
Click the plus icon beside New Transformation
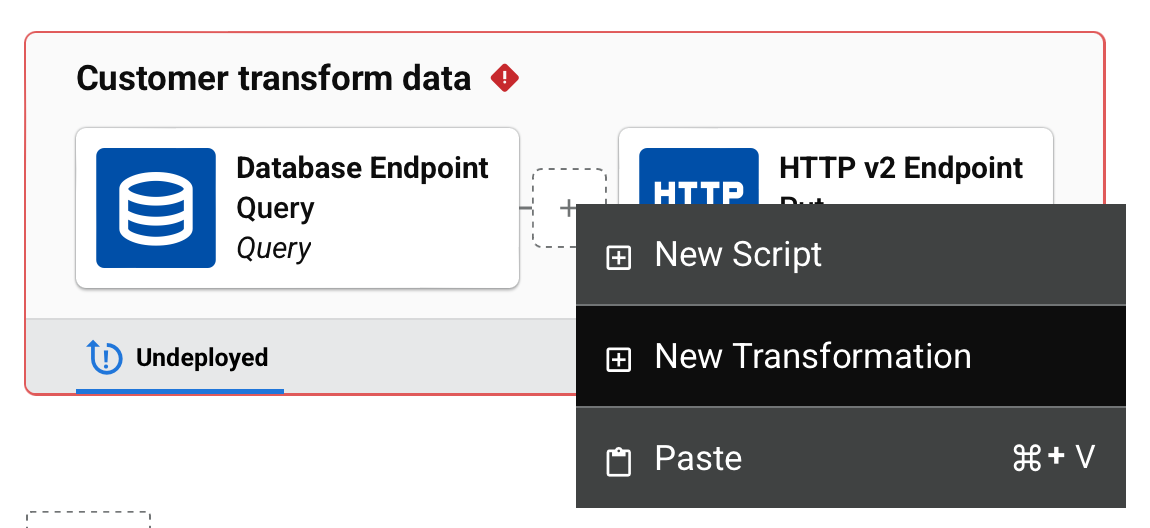[x=619, y=360]
